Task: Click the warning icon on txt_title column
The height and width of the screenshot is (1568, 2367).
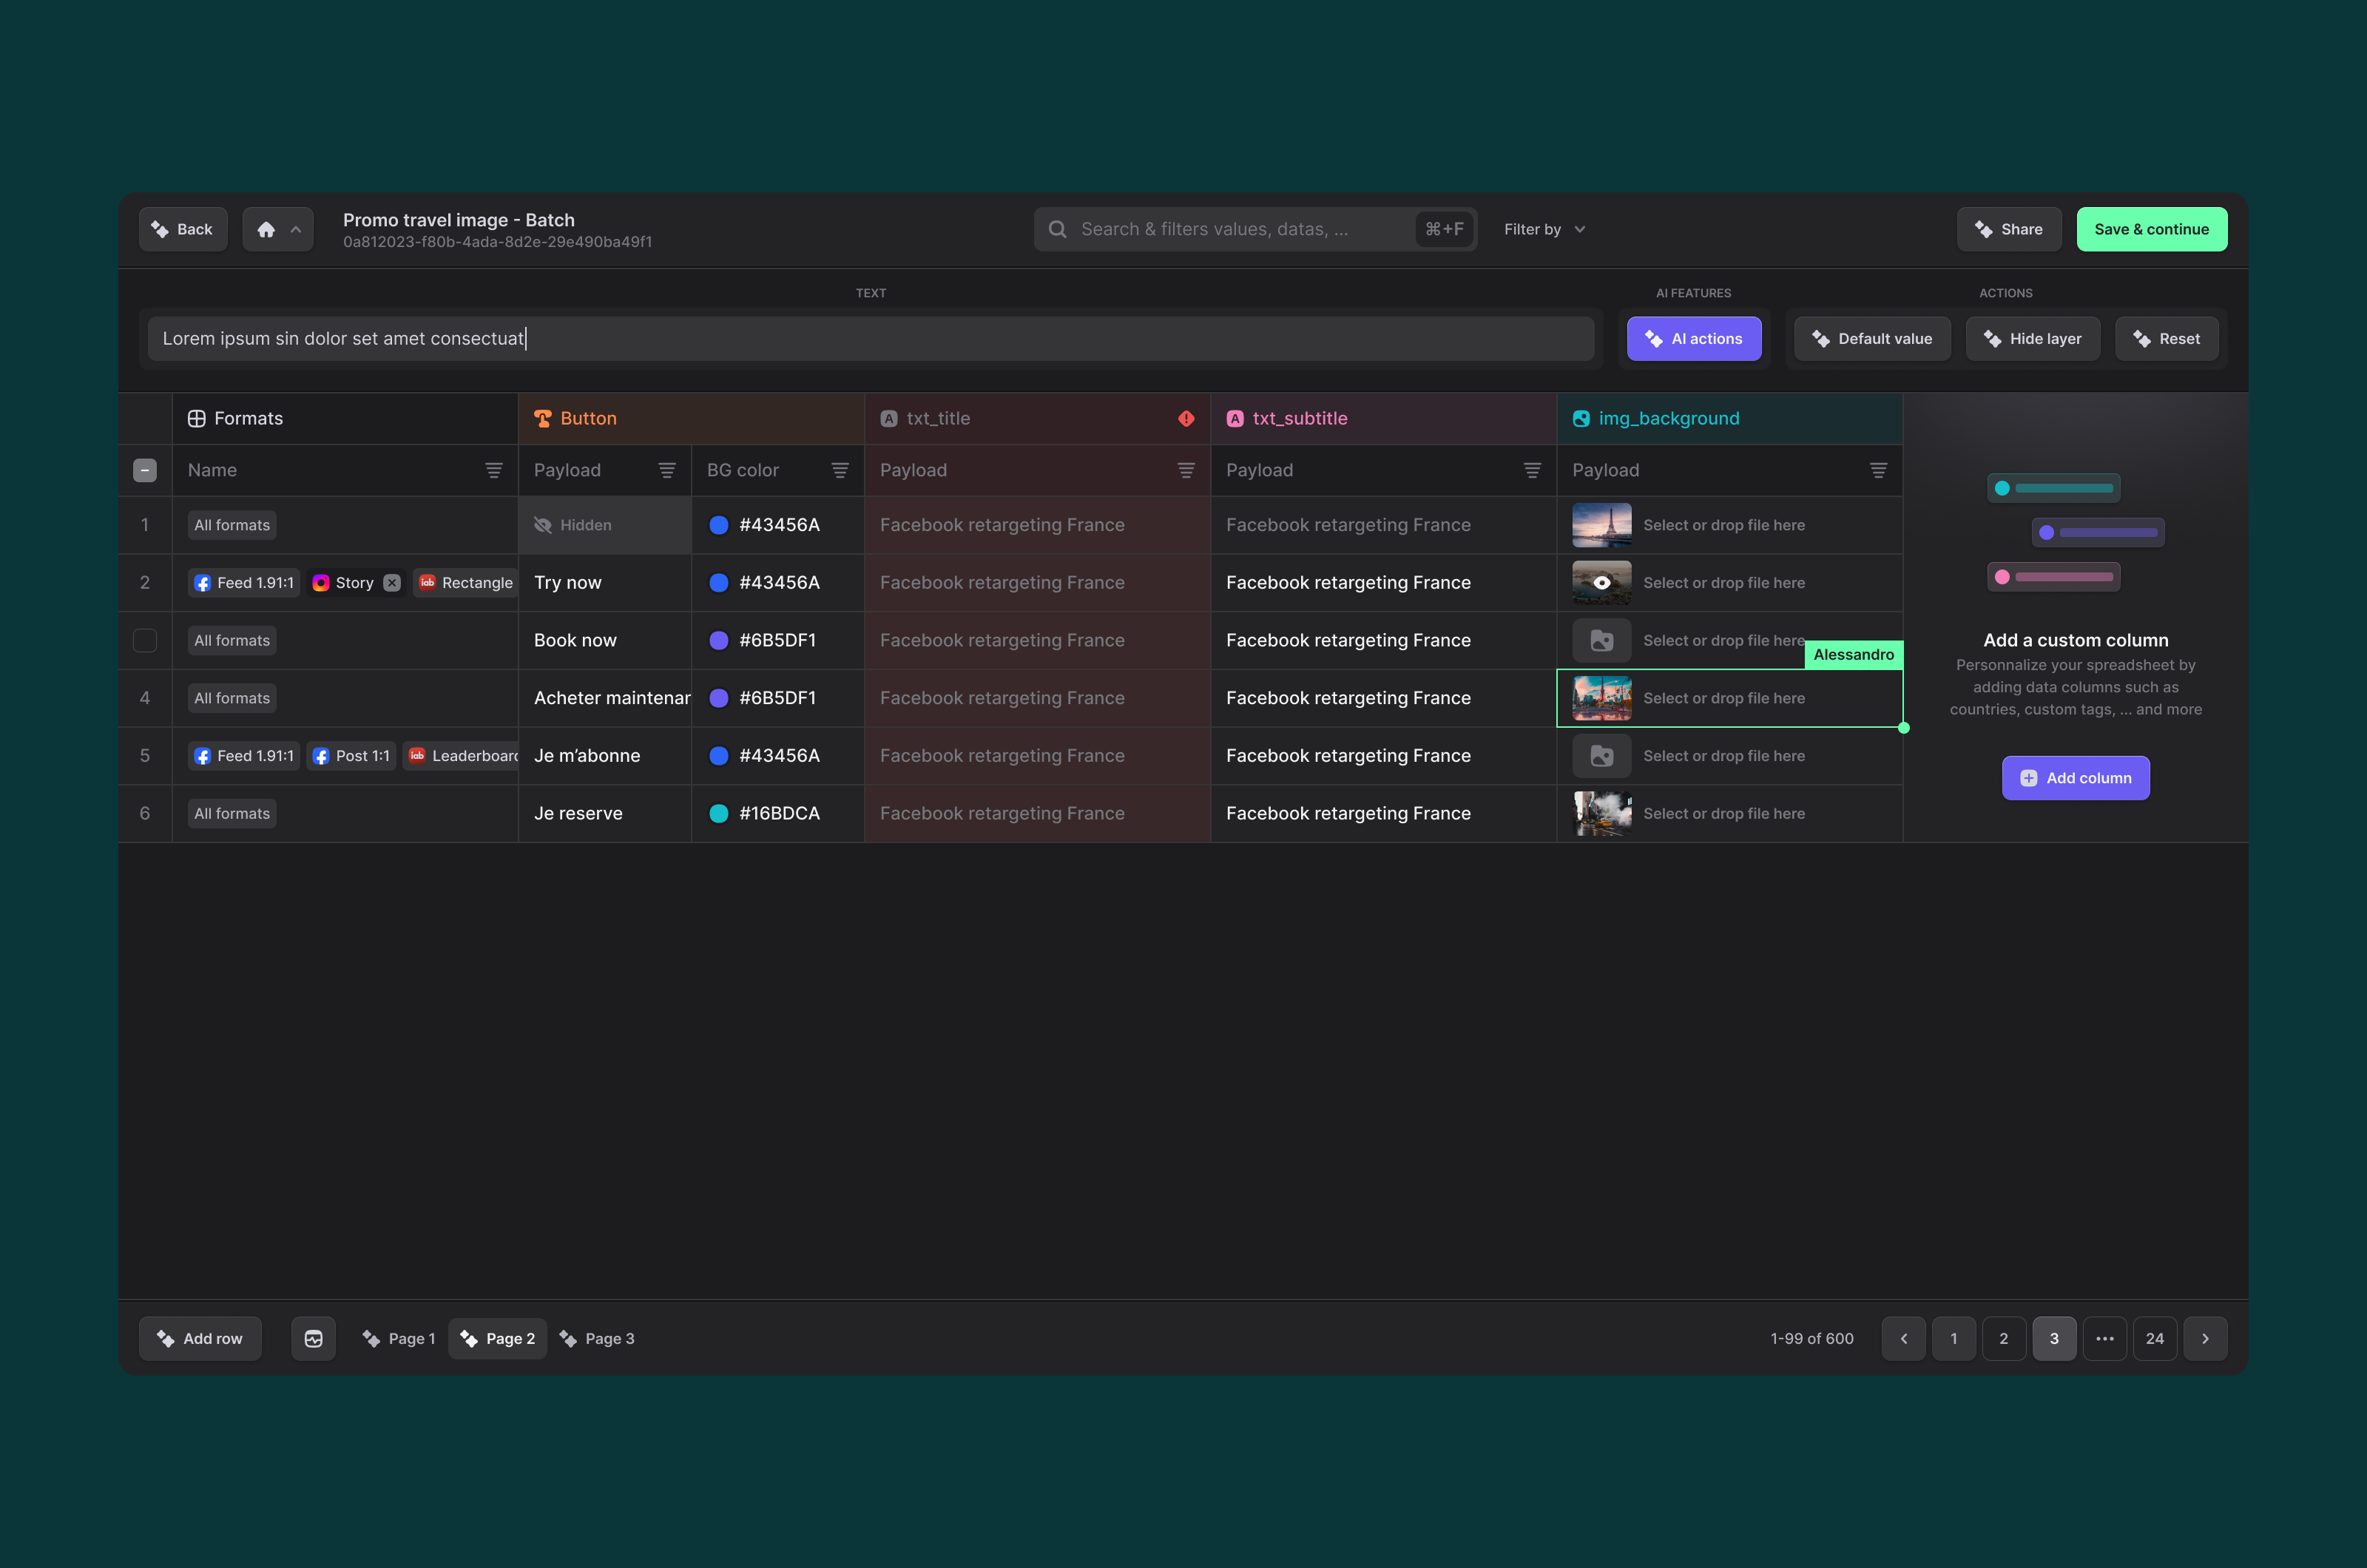Action: pyautogui.click(x=1186, y=418)
